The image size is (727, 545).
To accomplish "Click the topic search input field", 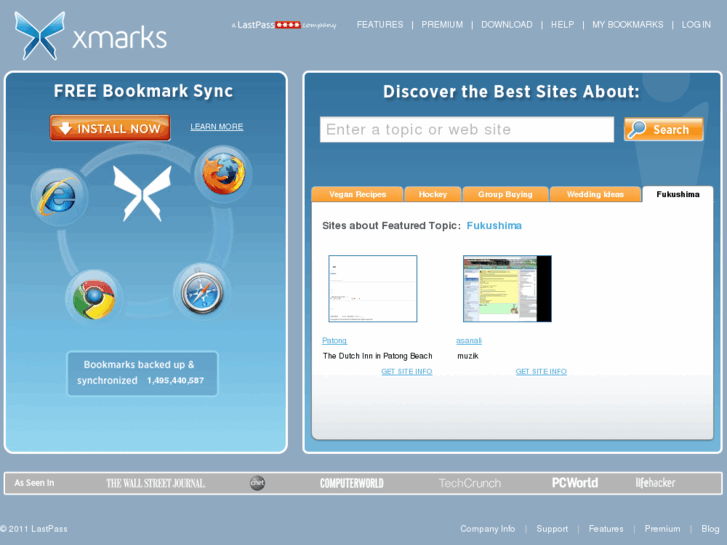I will [x=467, y=129].
